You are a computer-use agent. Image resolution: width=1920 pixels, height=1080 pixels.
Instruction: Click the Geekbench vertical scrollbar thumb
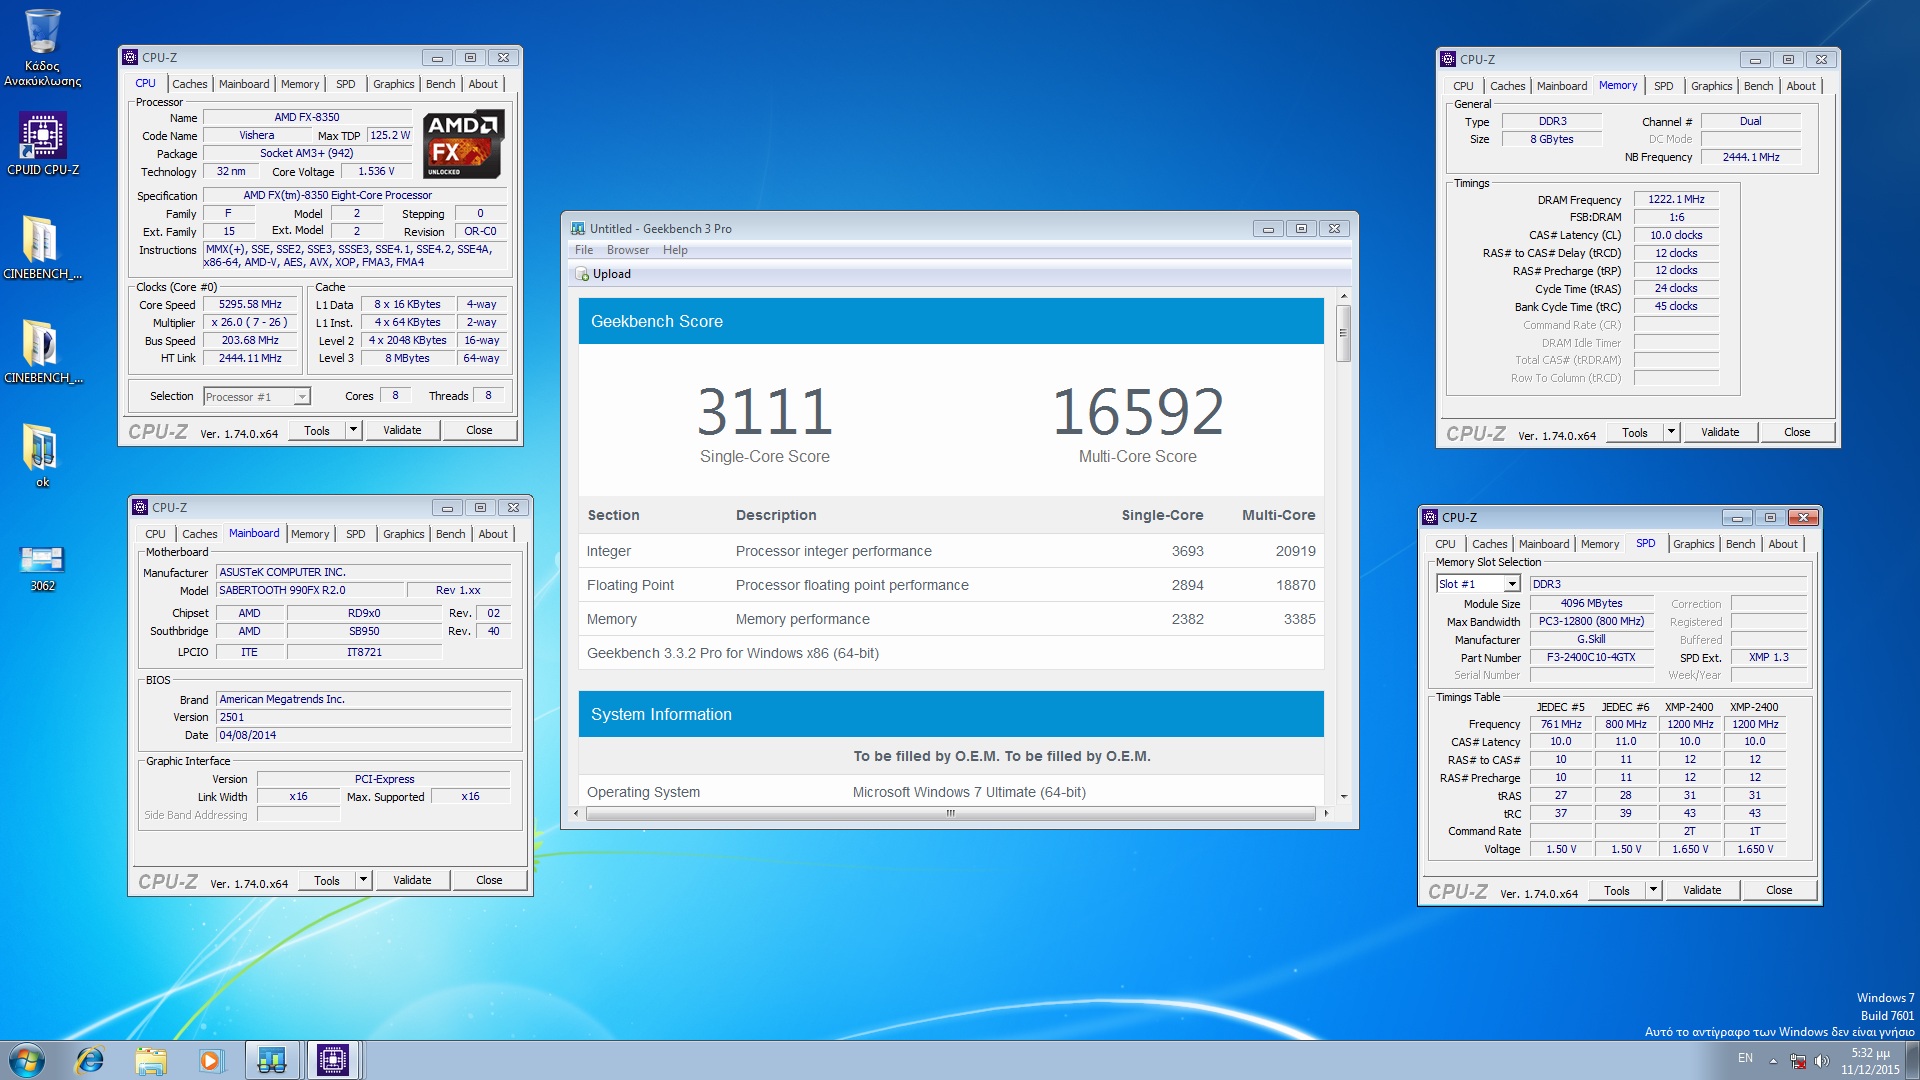click(1343, 333)
